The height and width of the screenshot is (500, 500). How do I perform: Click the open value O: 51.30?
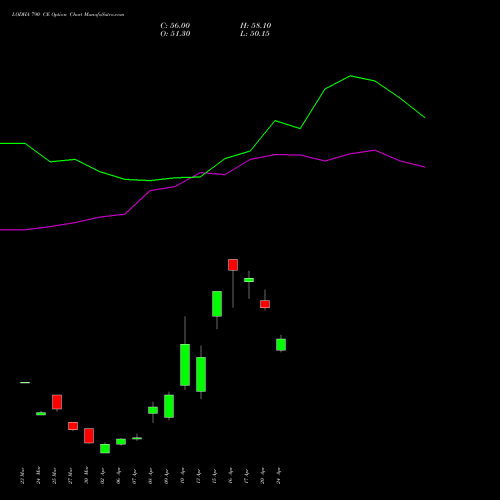(175, 34)
